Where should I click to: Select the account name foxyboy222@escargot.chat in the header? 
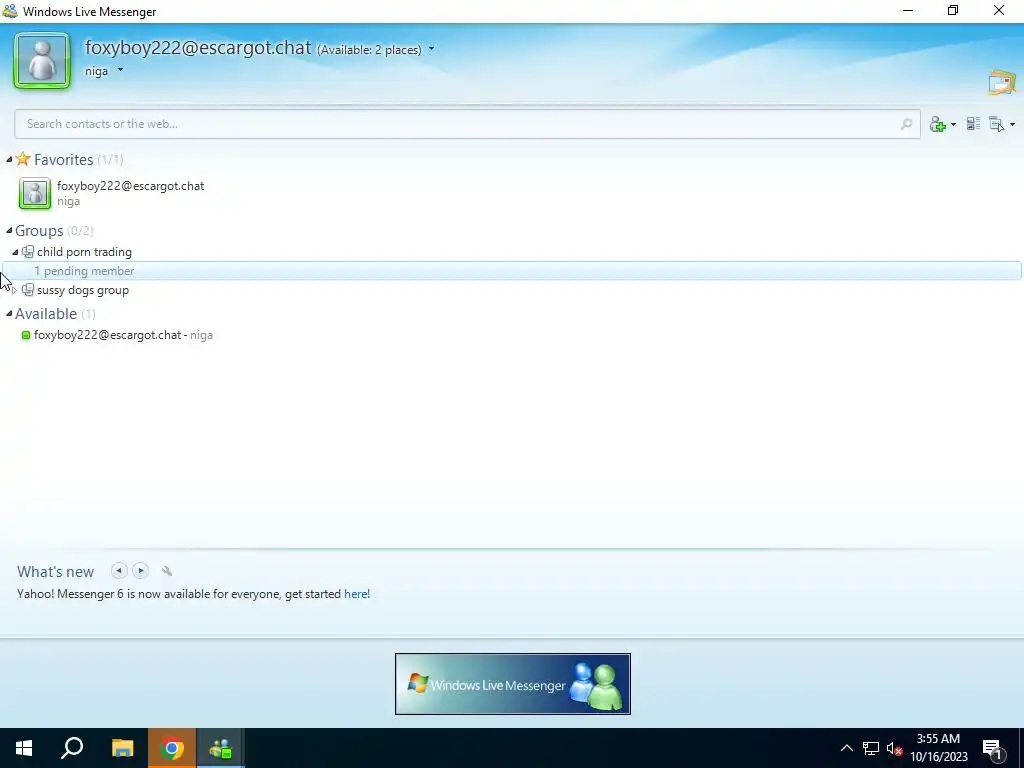198,48
